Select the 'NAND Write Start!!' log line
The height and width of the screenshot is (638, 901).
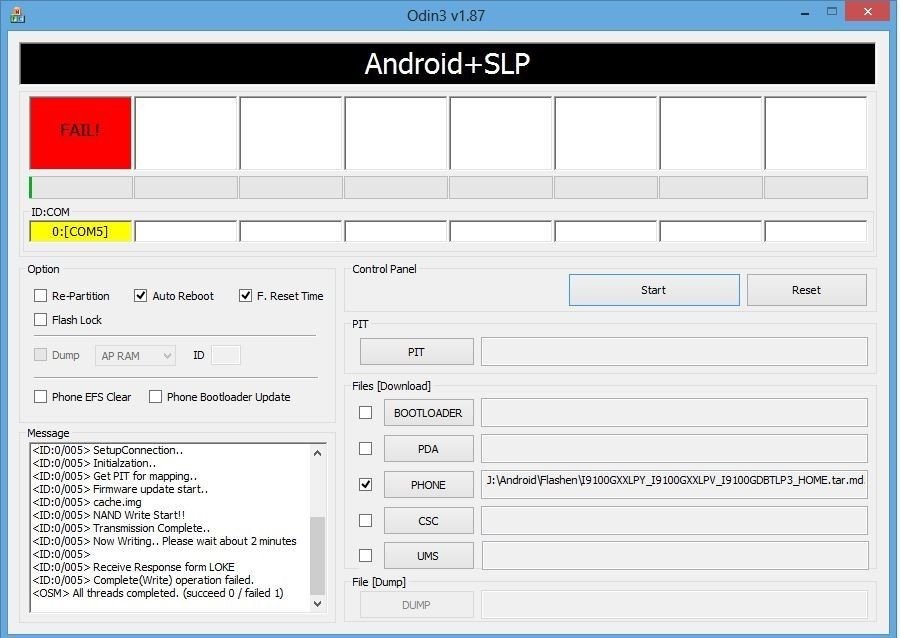click(109, 515)
